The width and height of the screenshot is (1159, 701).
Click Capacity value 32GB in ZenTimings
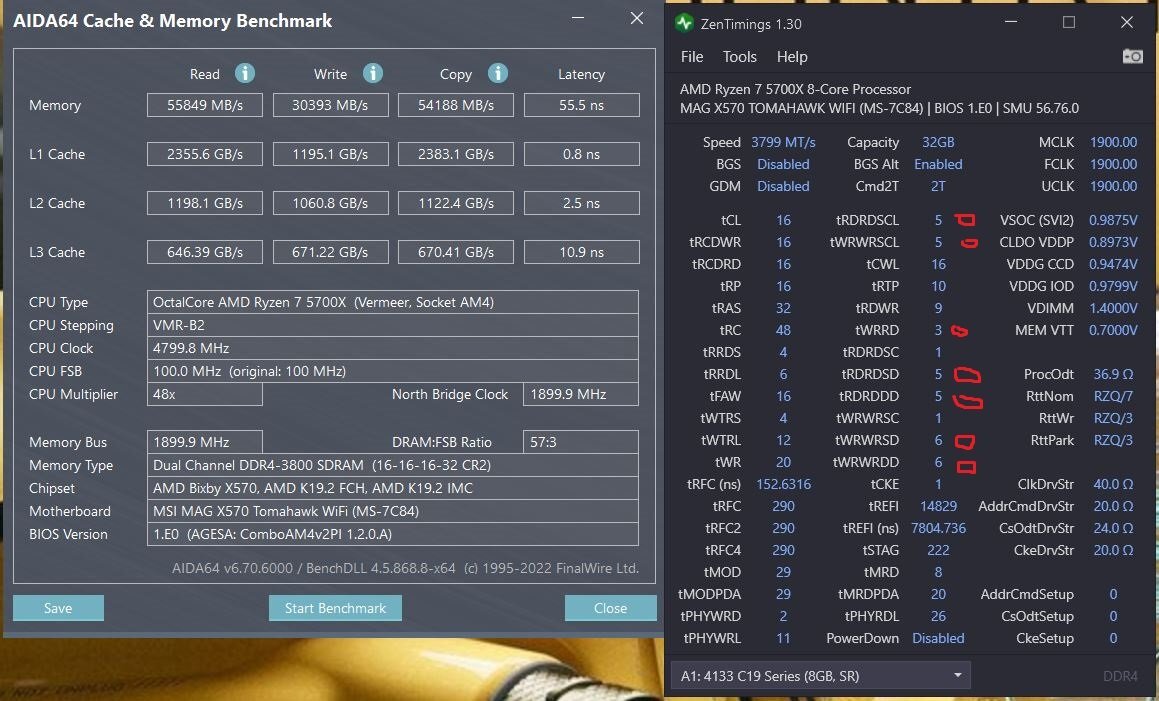pyautogui.click(x=938, y=142)
